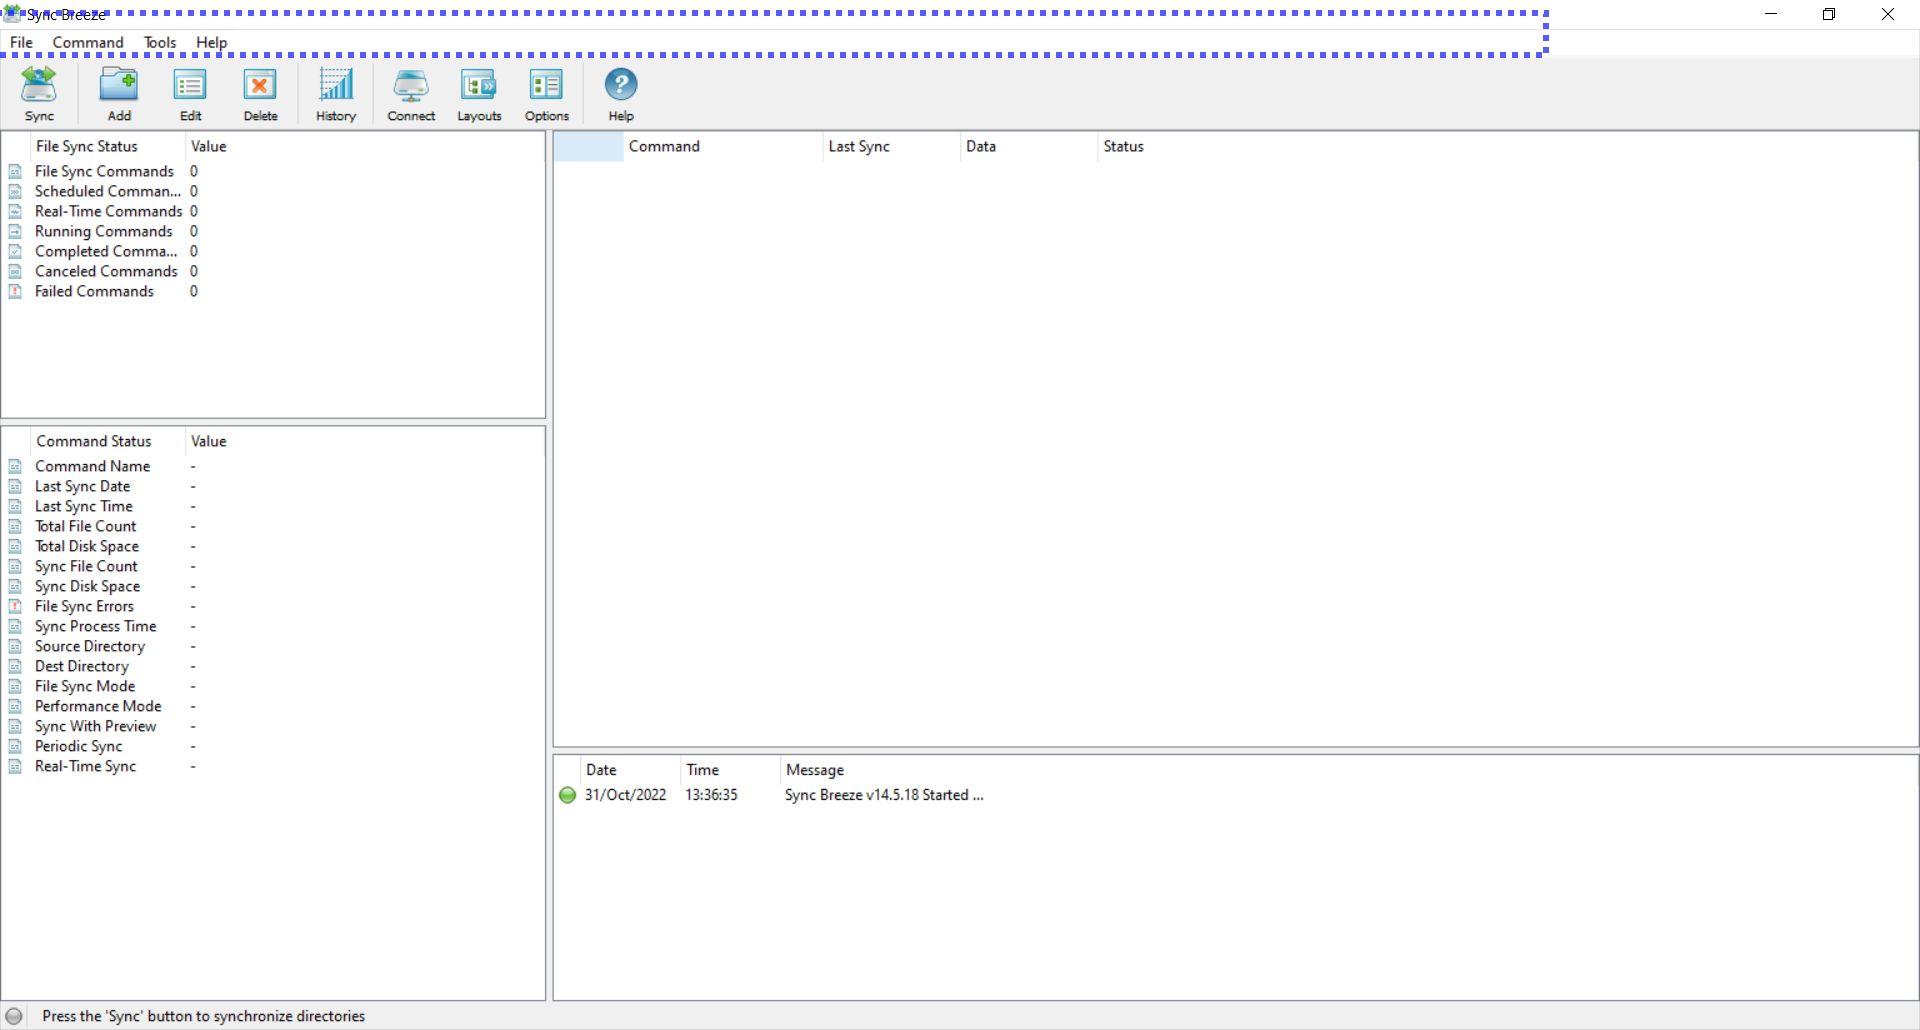Click the Data column header
Viewport: 1920px width, 1030px height.
point(1028,146)
